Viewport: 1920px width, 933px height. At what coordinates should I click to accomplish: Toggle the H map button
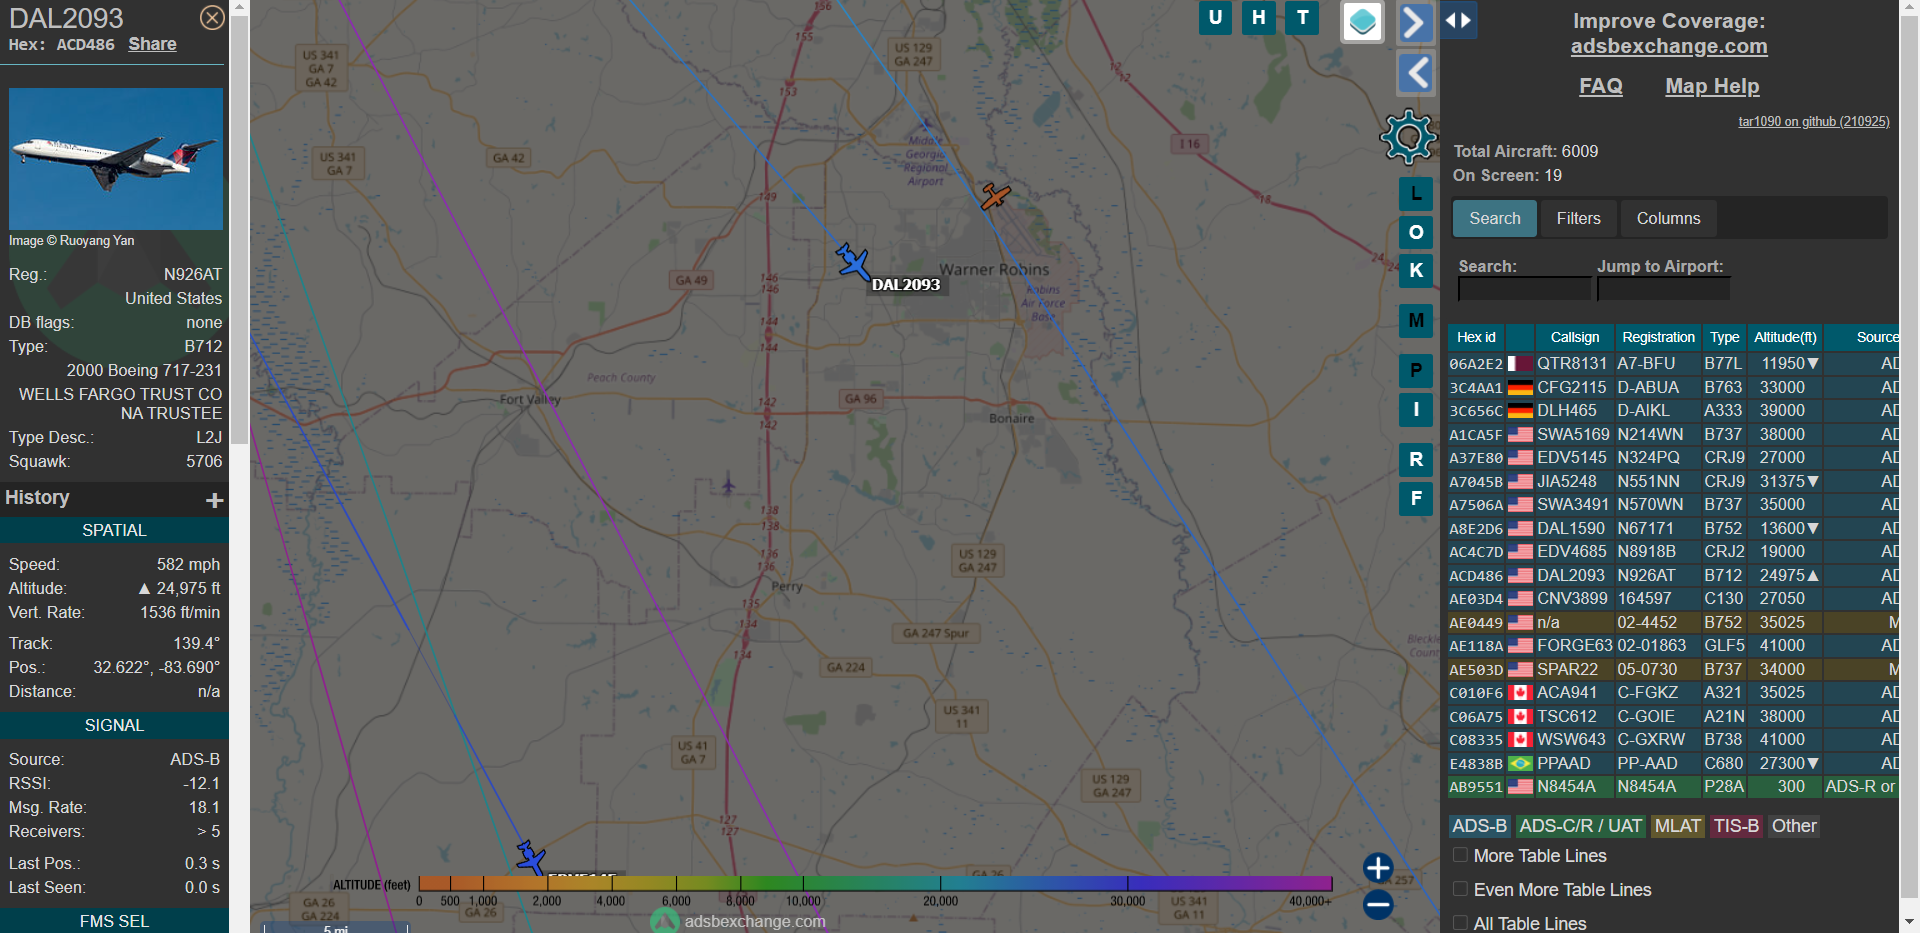pos(1258,17)
